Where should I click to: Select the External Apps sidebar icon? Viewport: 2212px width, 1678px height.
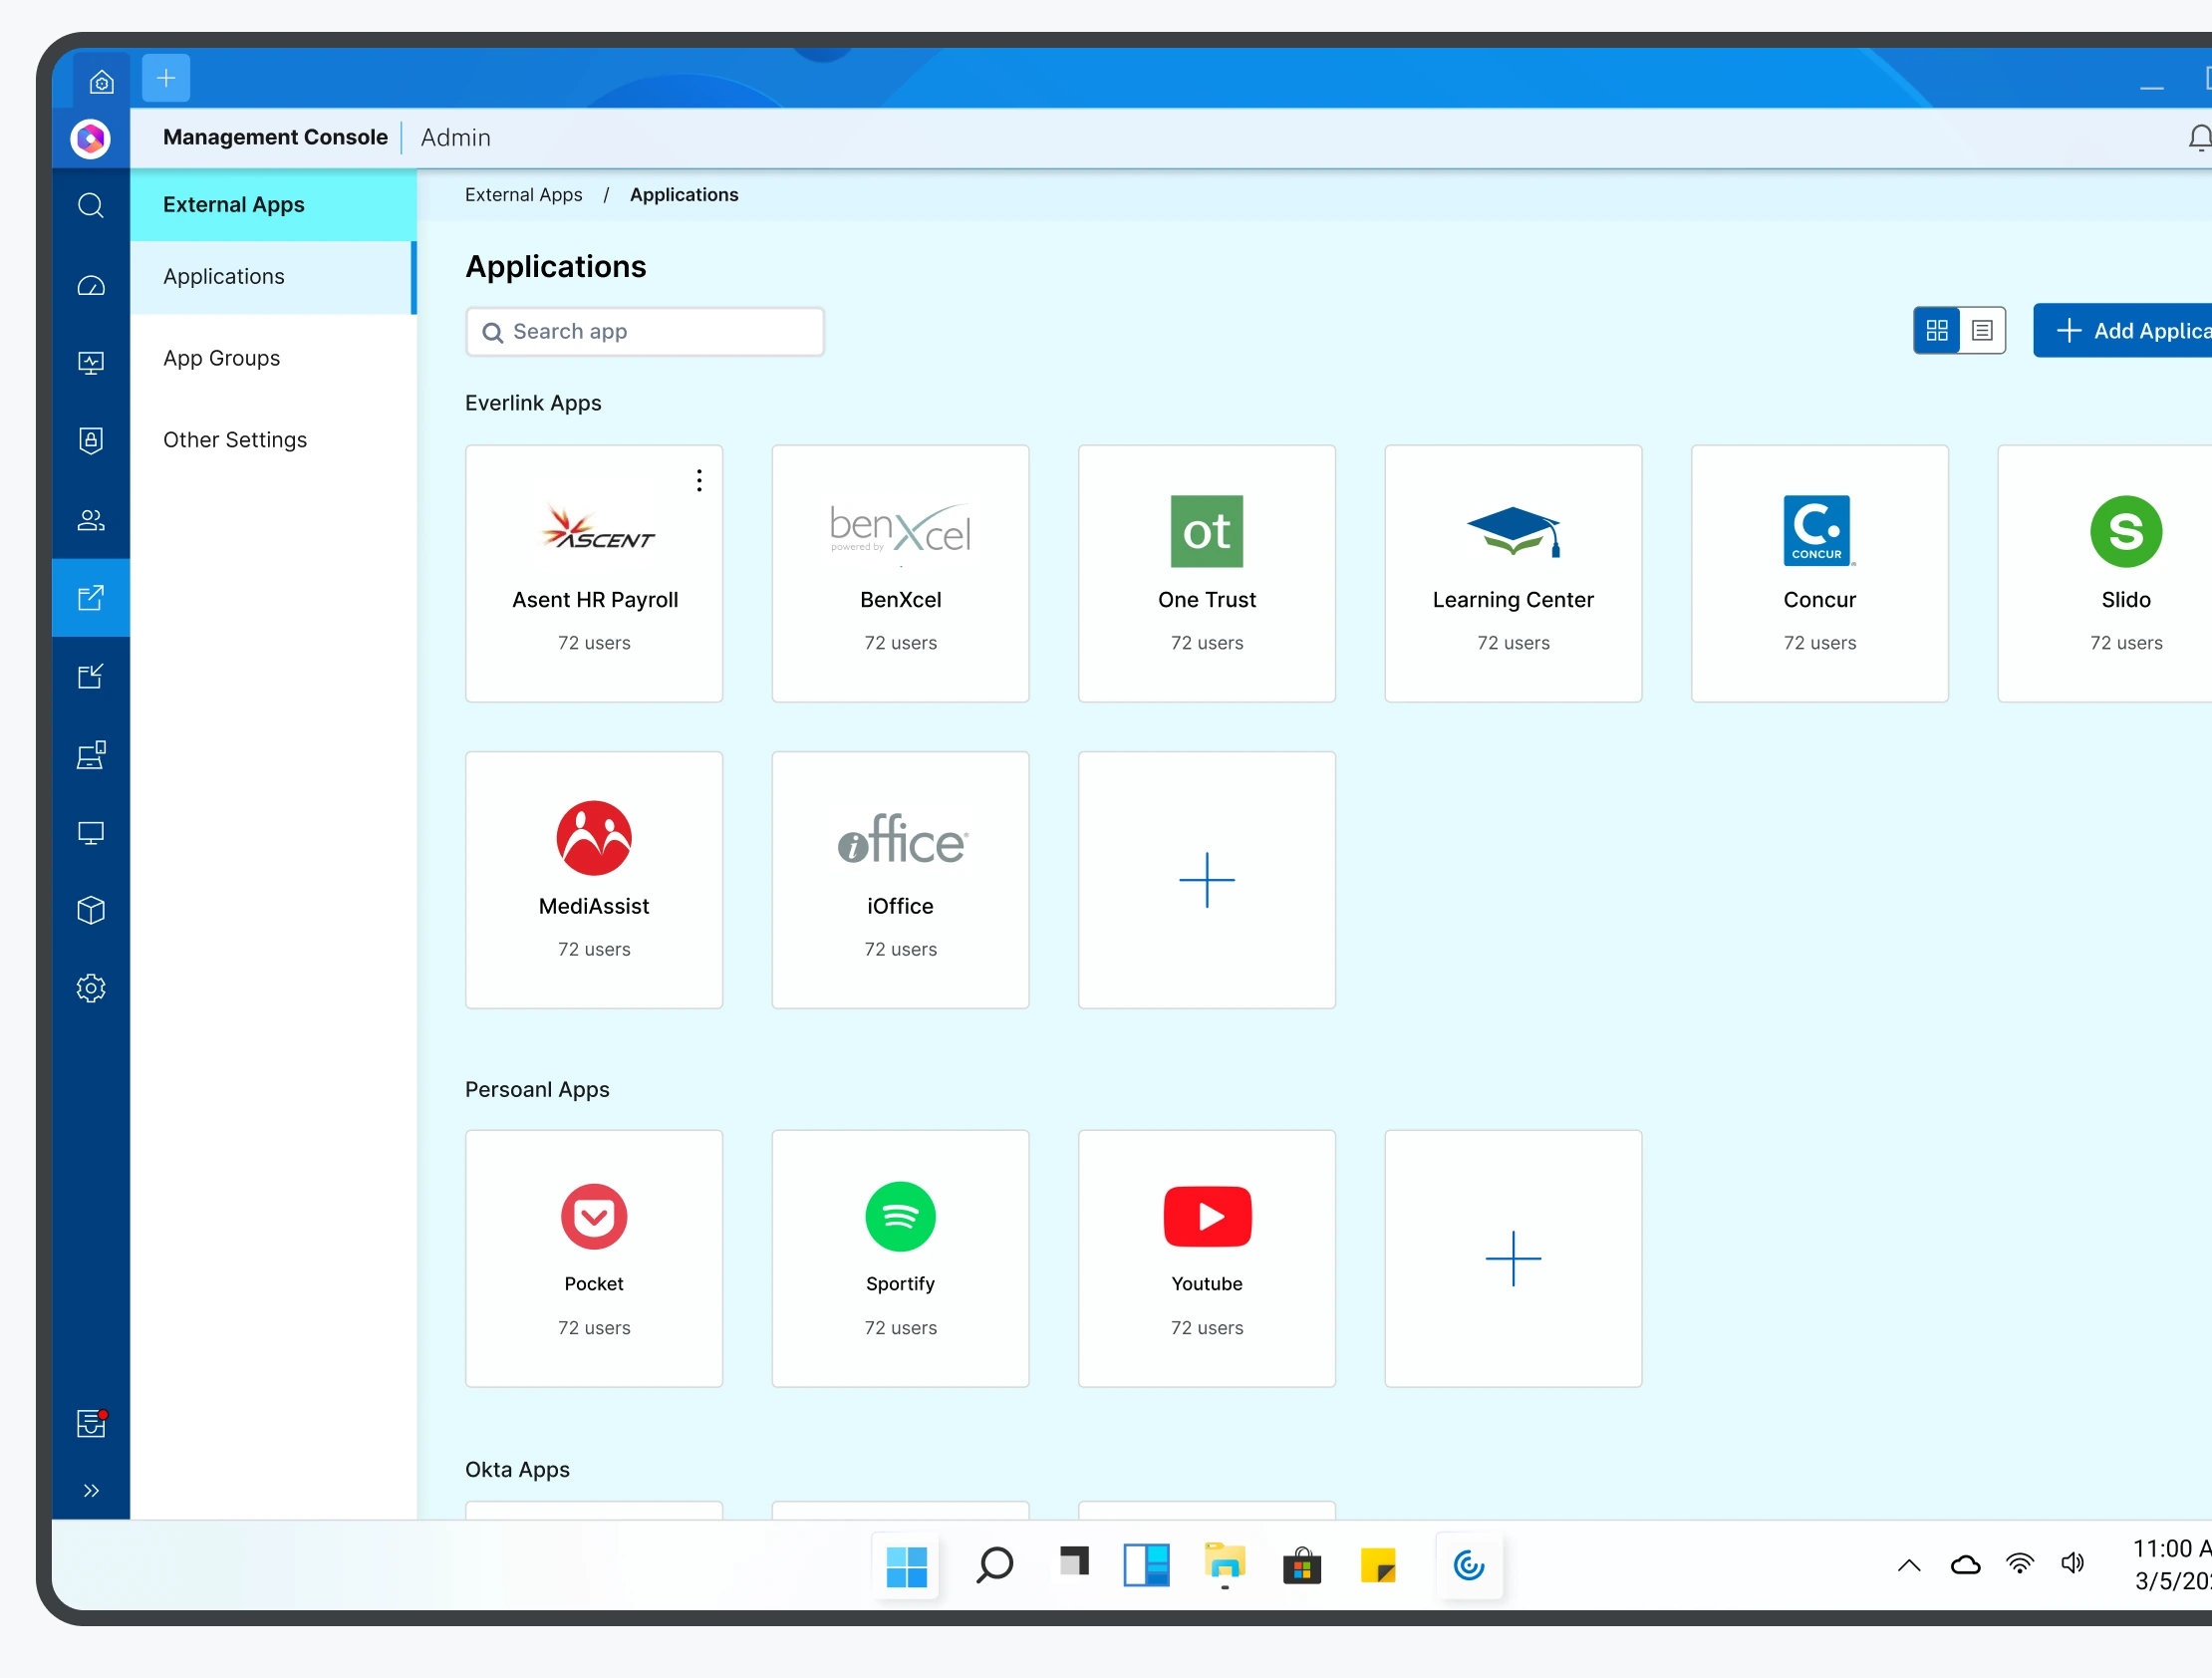point(91,598)
